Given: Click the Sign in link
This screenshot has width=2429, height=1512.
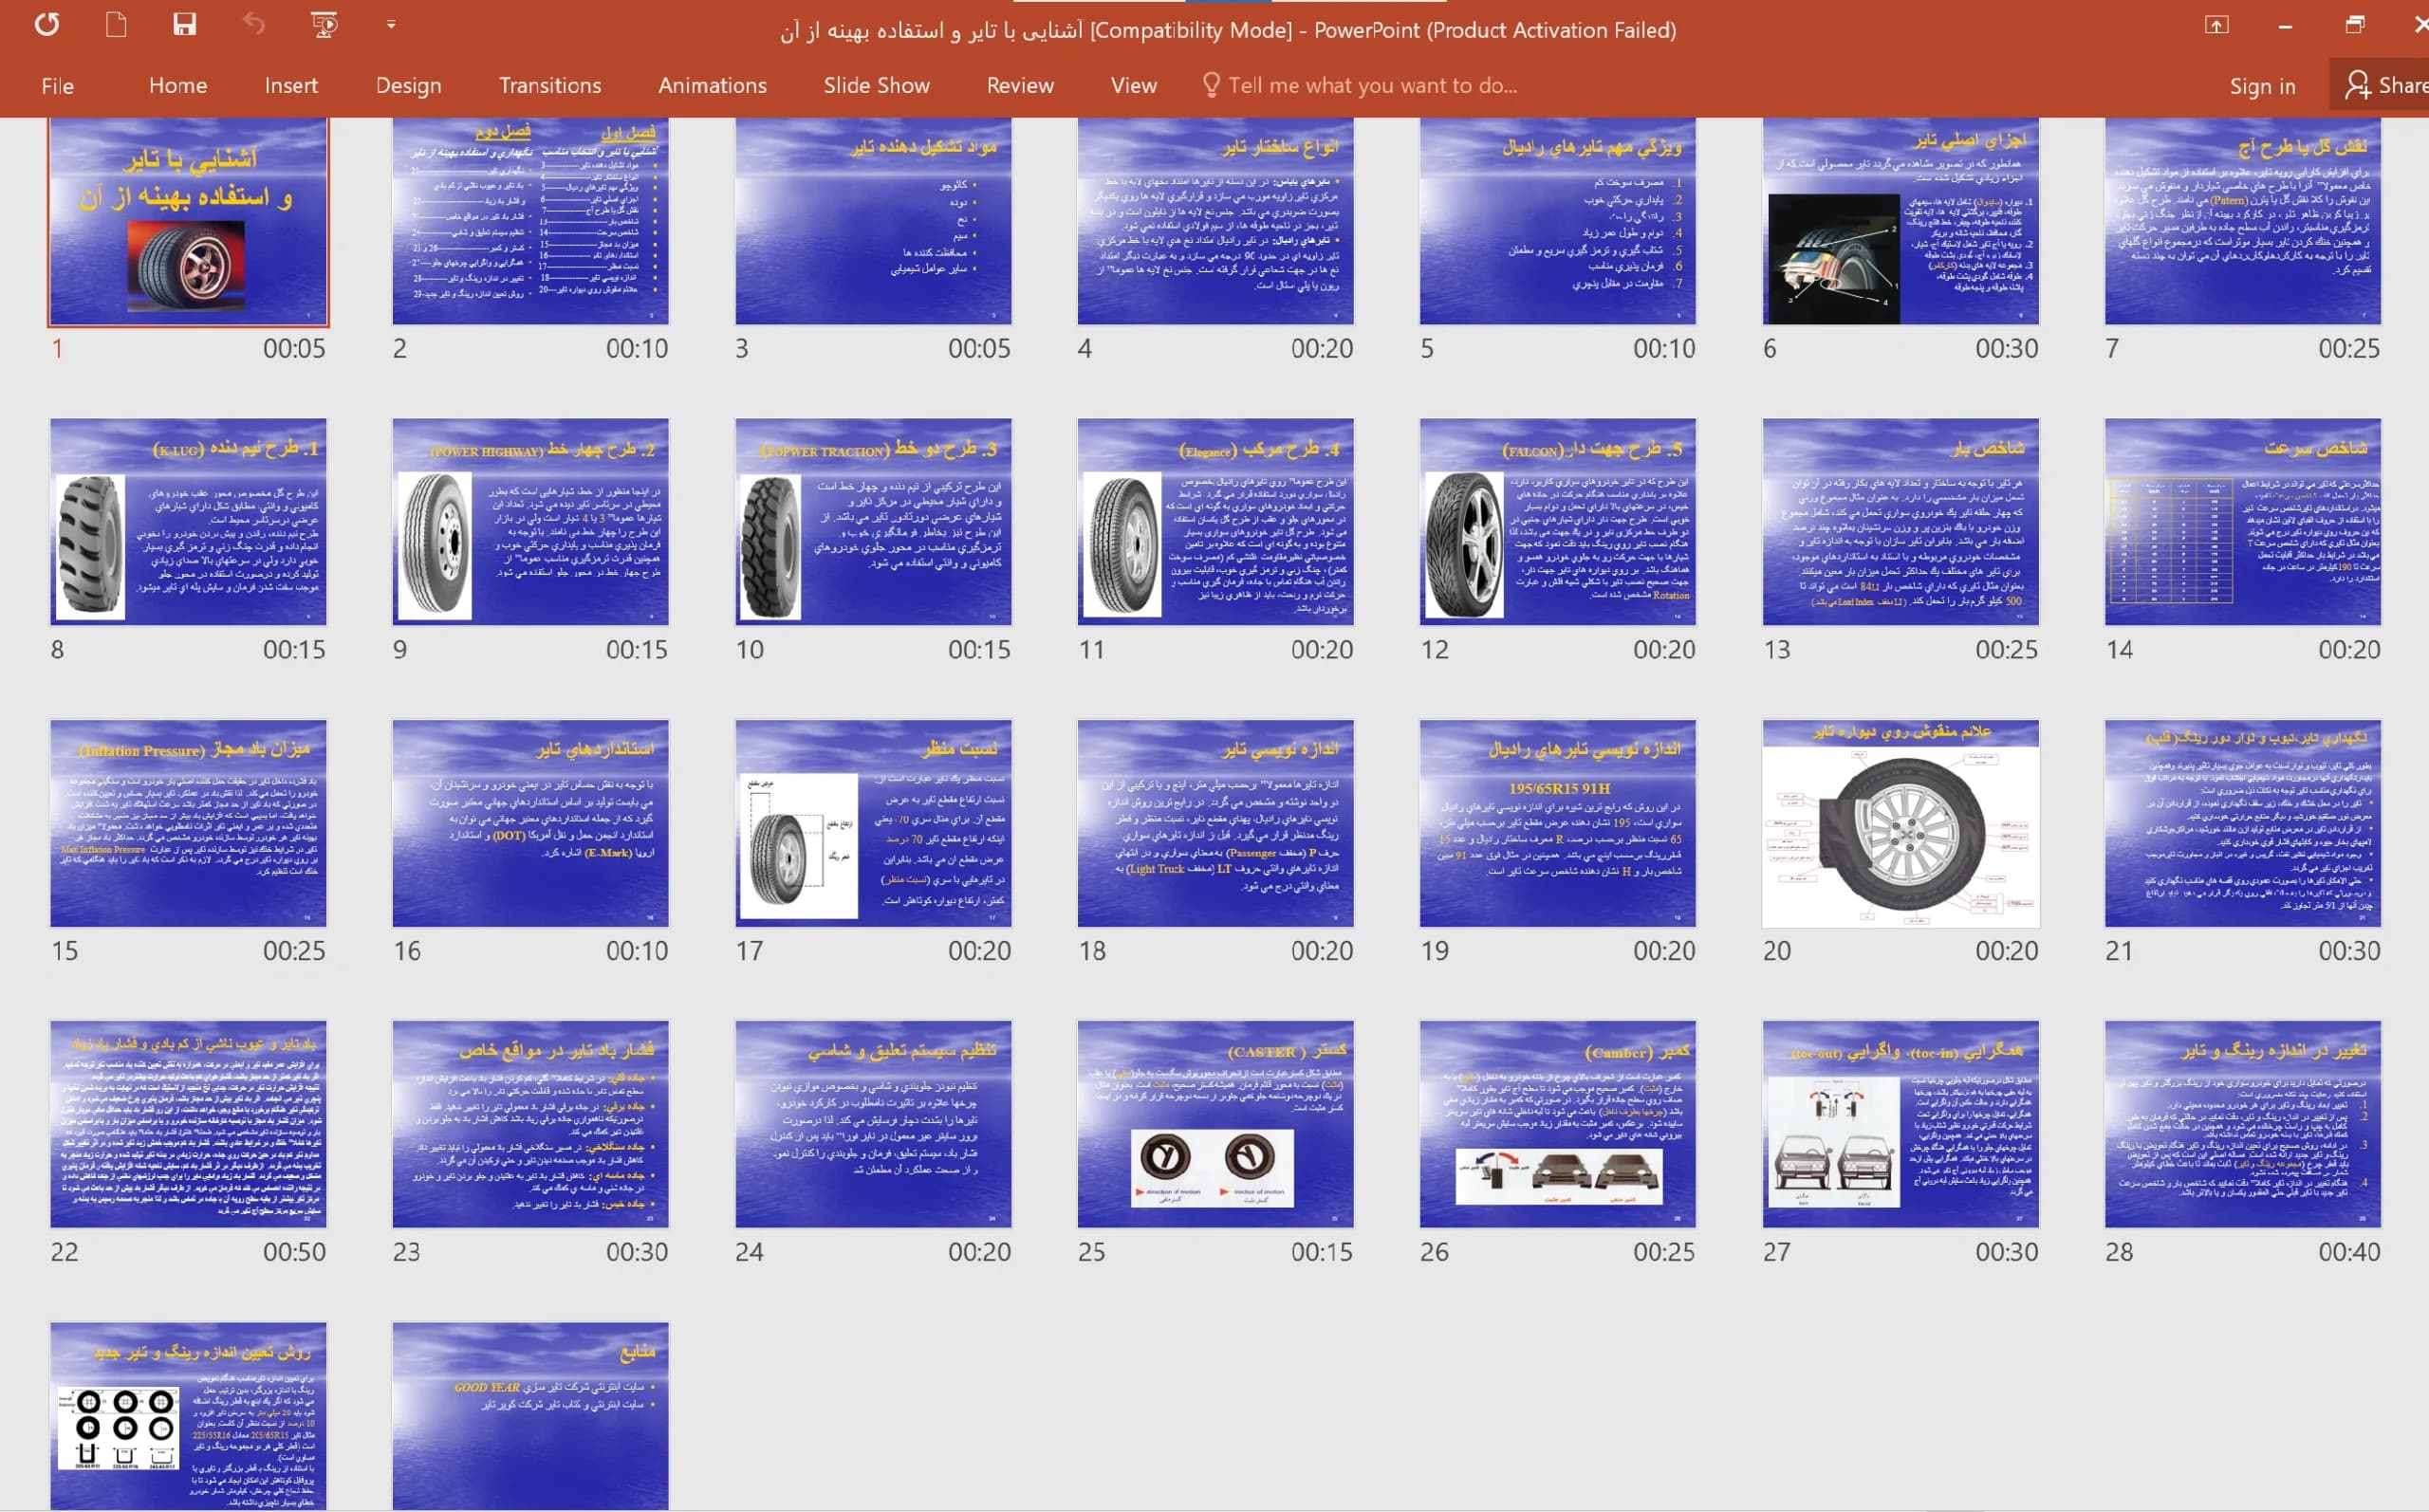Looking at the screenshot, I should pos(2262,87).
